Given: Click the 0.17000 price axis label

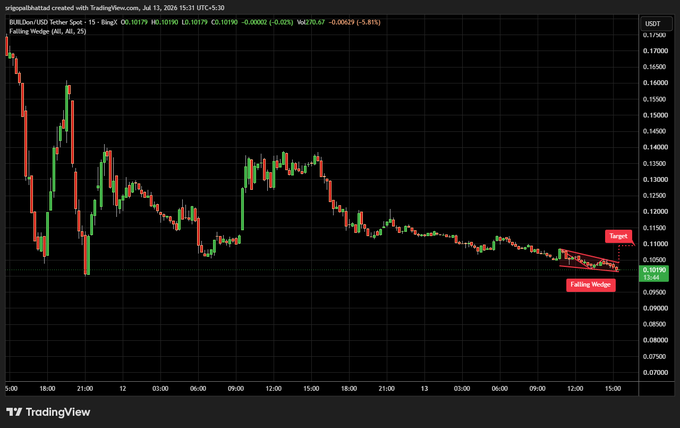Looking at the screenshot, I should click(x=655, y=51).
